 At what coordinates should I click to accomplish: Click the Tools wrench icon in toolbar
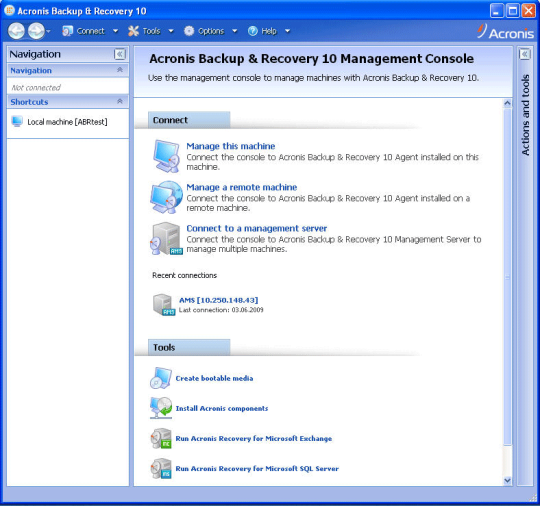133,31
